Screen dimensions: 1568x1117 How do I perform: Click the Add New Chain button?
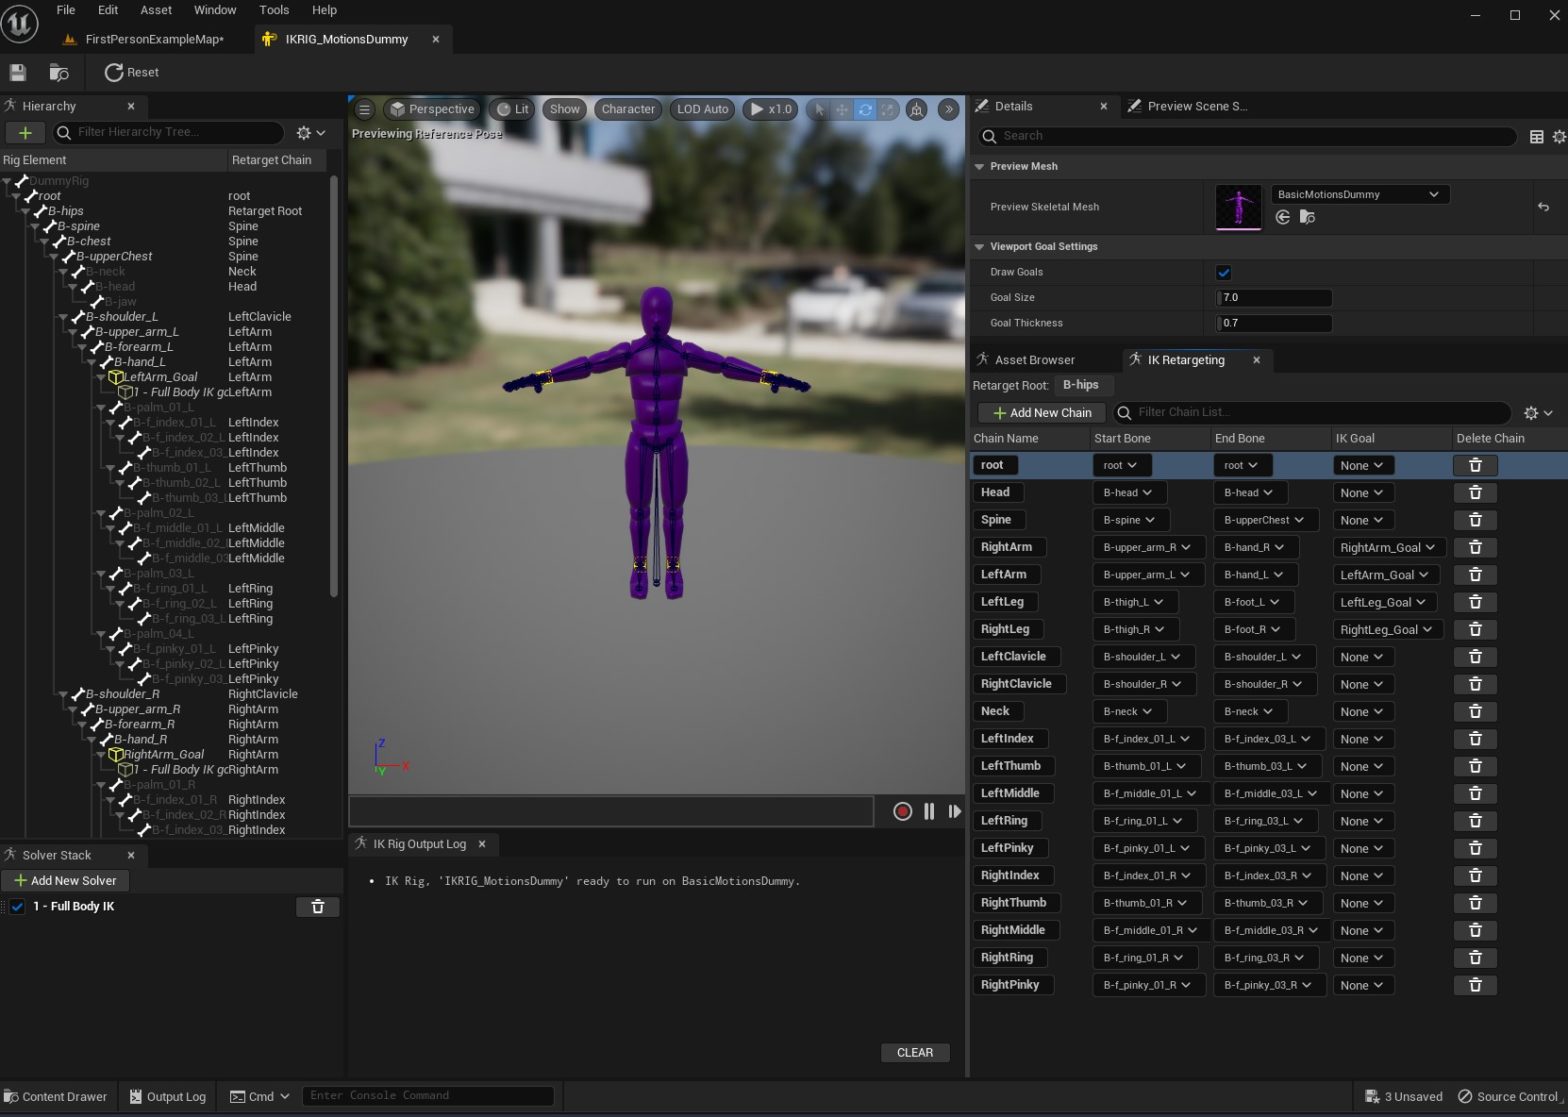pyautogui.click(x=1040, y=413)
